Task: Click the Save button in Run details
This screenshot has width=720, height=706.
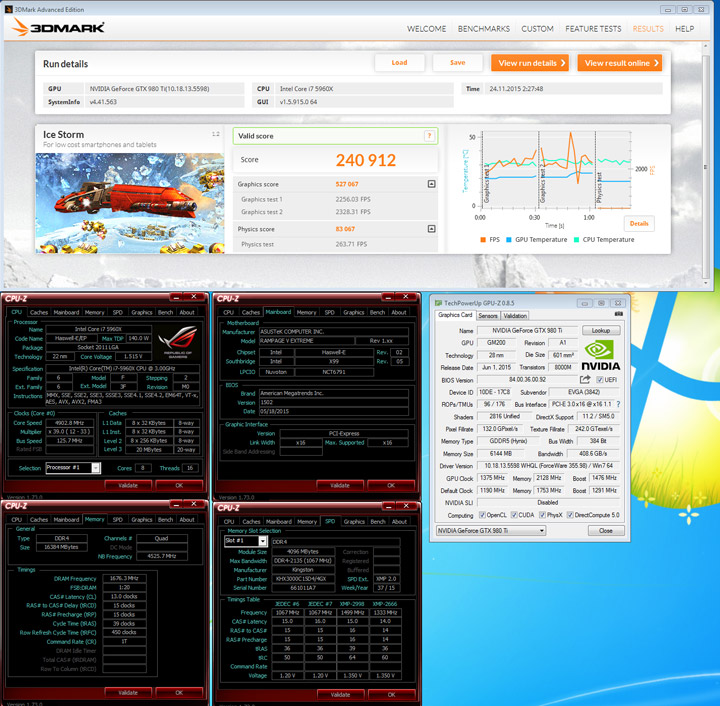Action: click(x=457, y=63)
